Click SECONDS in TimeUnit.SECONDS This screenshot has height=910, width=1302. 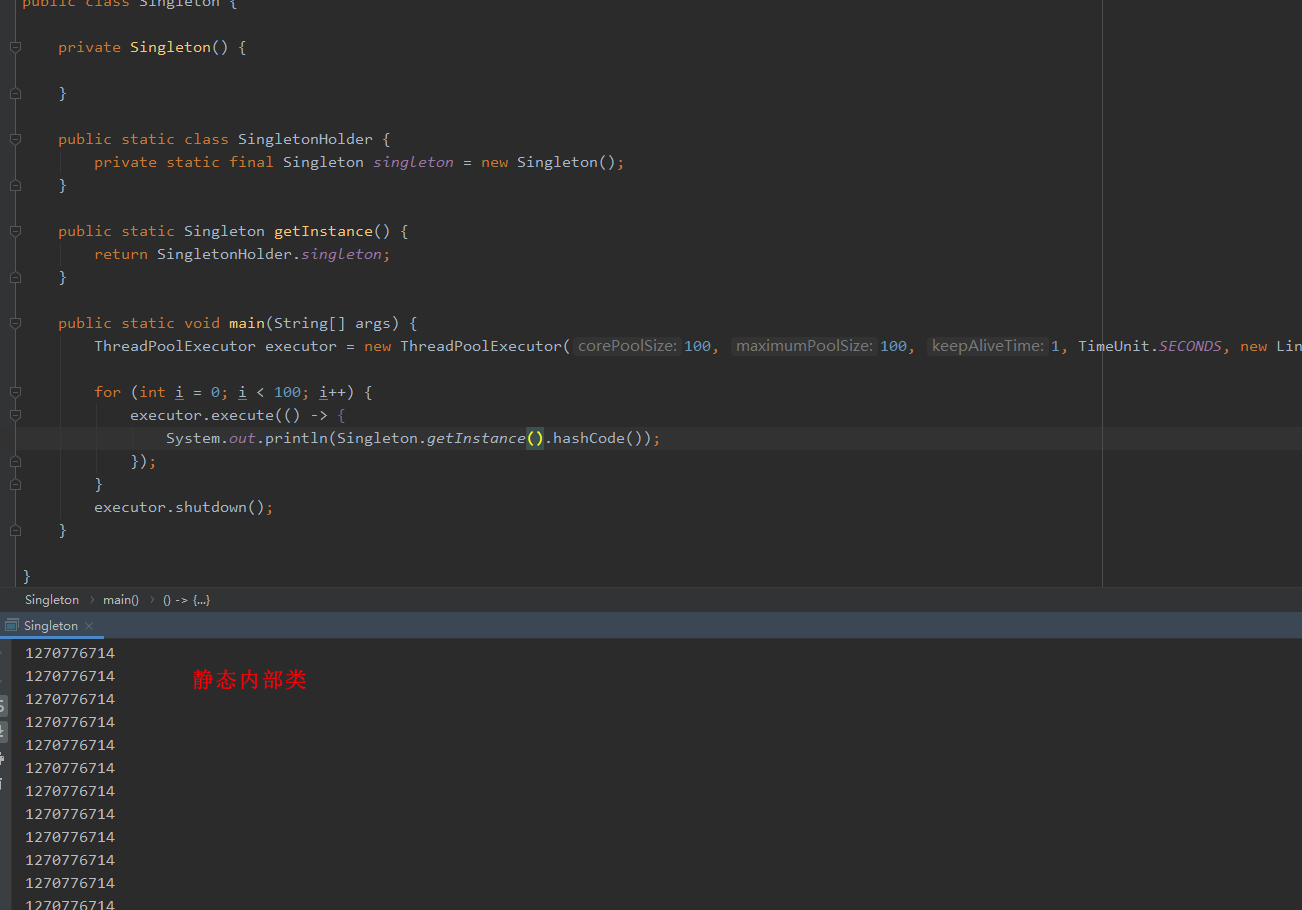tap(1190, 346)
